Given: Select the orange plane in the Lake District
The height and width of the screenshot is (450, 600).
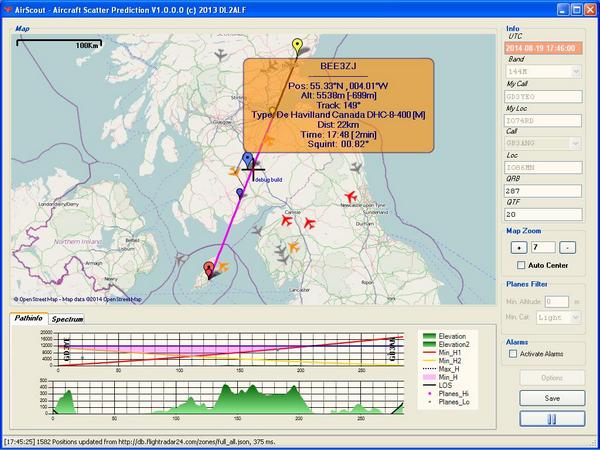Looking at the screenshot, I should pyautogui.click(x=293, y=247).
